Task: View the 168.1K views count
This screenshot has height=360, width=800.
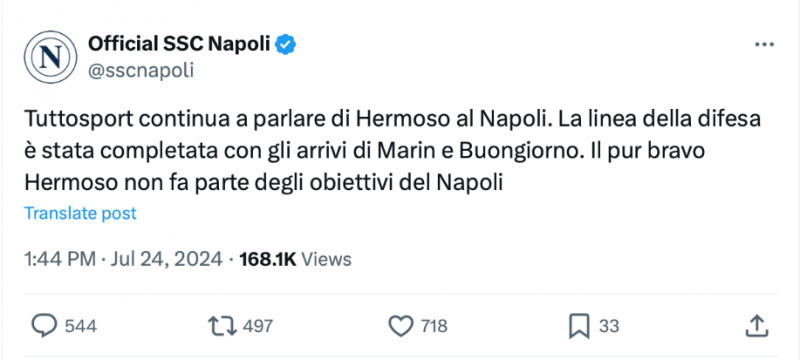Action: (267, 259)
